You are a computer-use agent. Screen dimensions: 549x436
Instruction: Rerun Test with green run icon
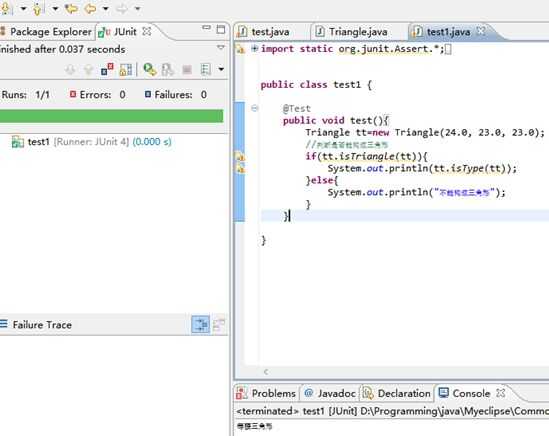pos(150,69)
